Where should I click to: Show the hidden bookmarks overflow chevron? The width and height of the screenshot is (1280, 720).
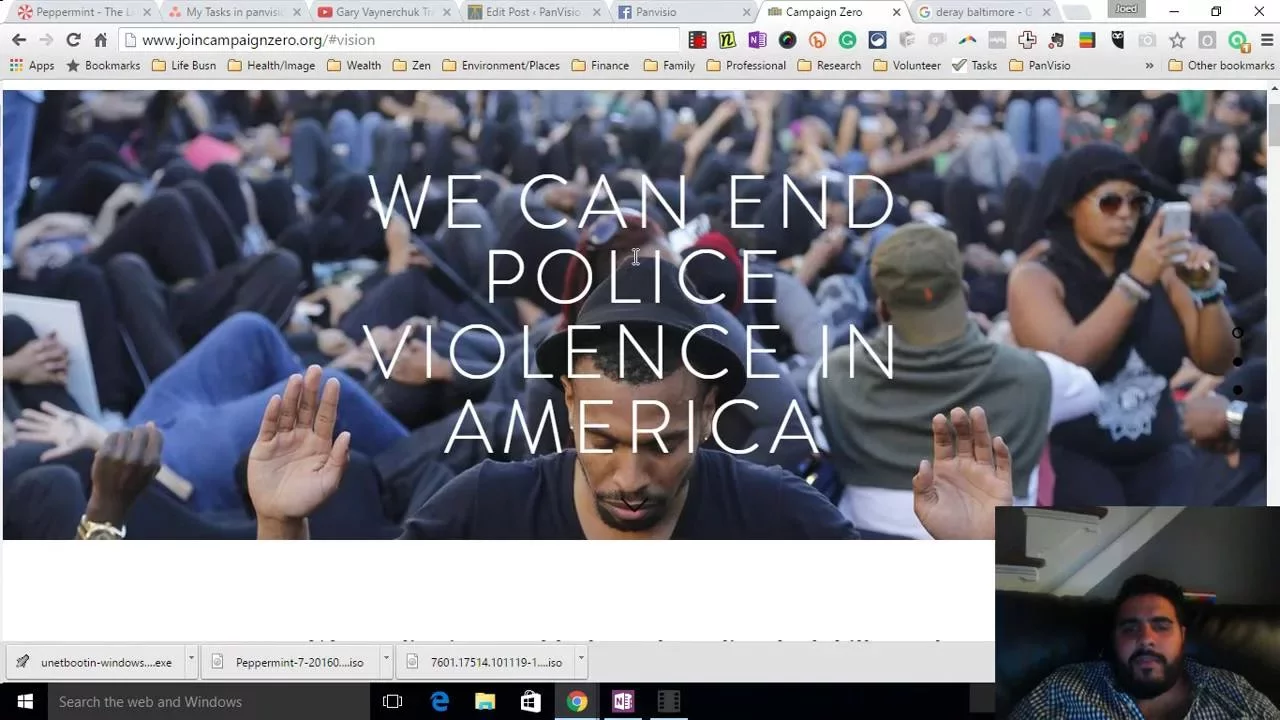coord(1149,65)
